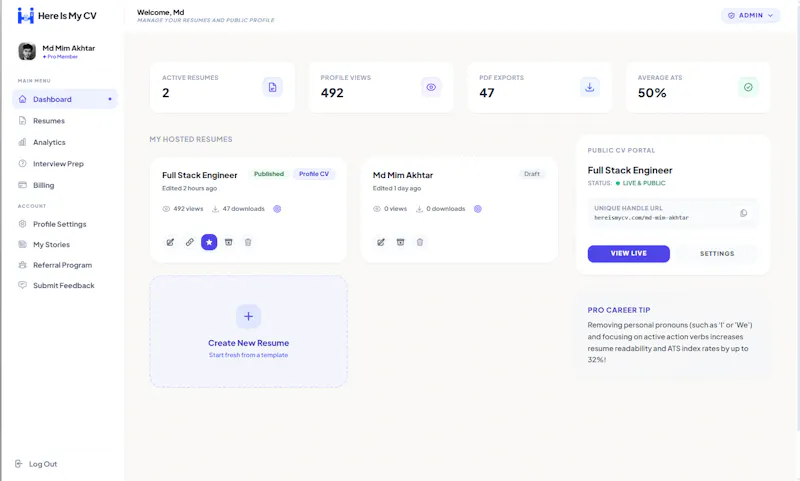Archive the Full Stack Engineer resume
Image resolution: width=800 pixels, height=481 pixels.
[229, 242]
